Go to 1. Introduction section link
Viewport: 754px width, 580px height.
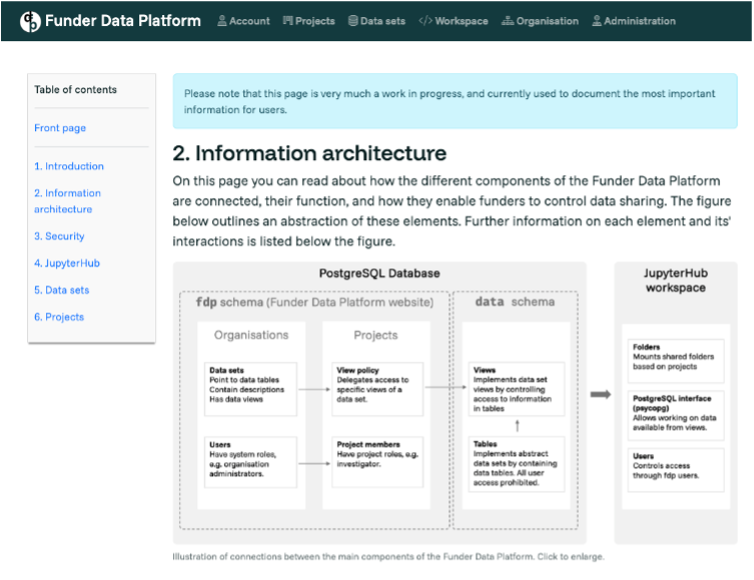[69, 166]
